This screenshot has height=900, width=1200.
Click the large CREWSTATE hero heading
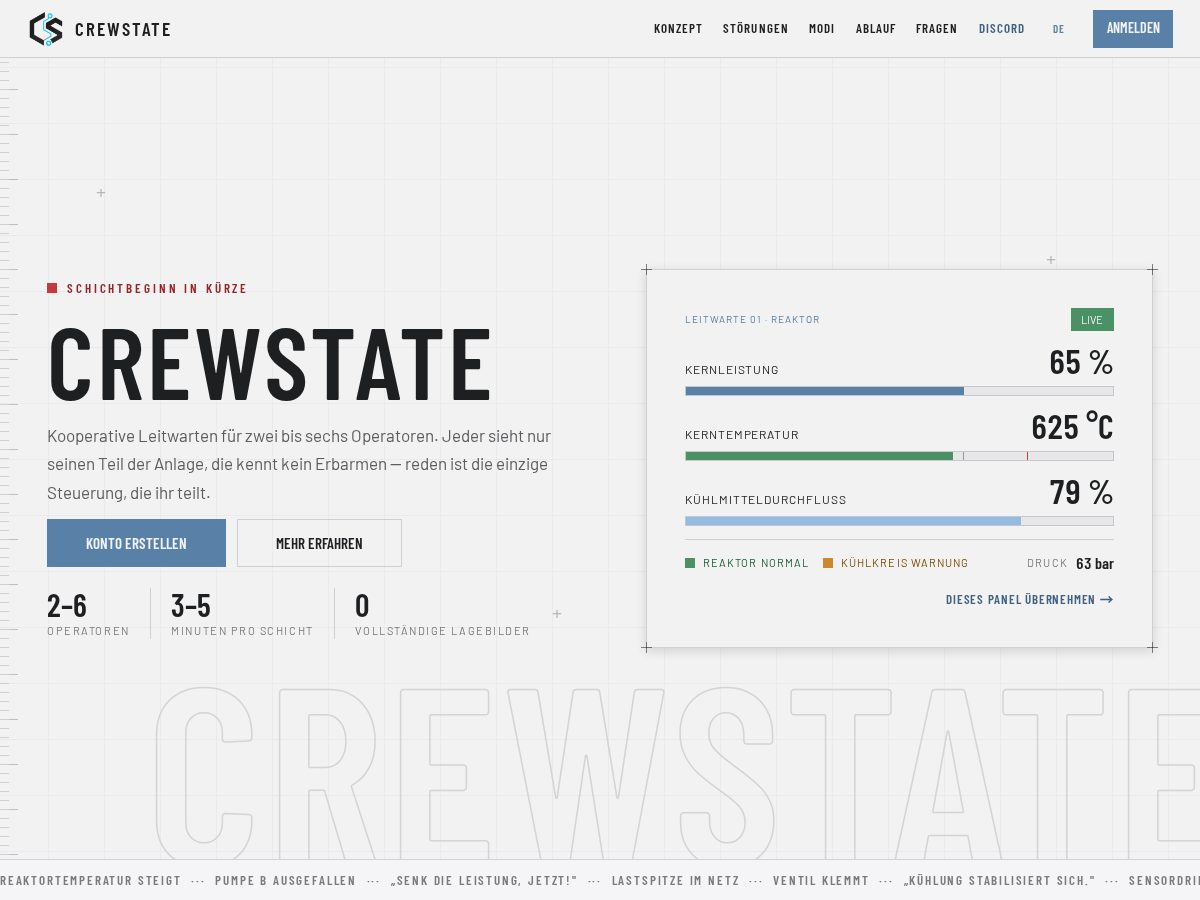click(270, 363)
